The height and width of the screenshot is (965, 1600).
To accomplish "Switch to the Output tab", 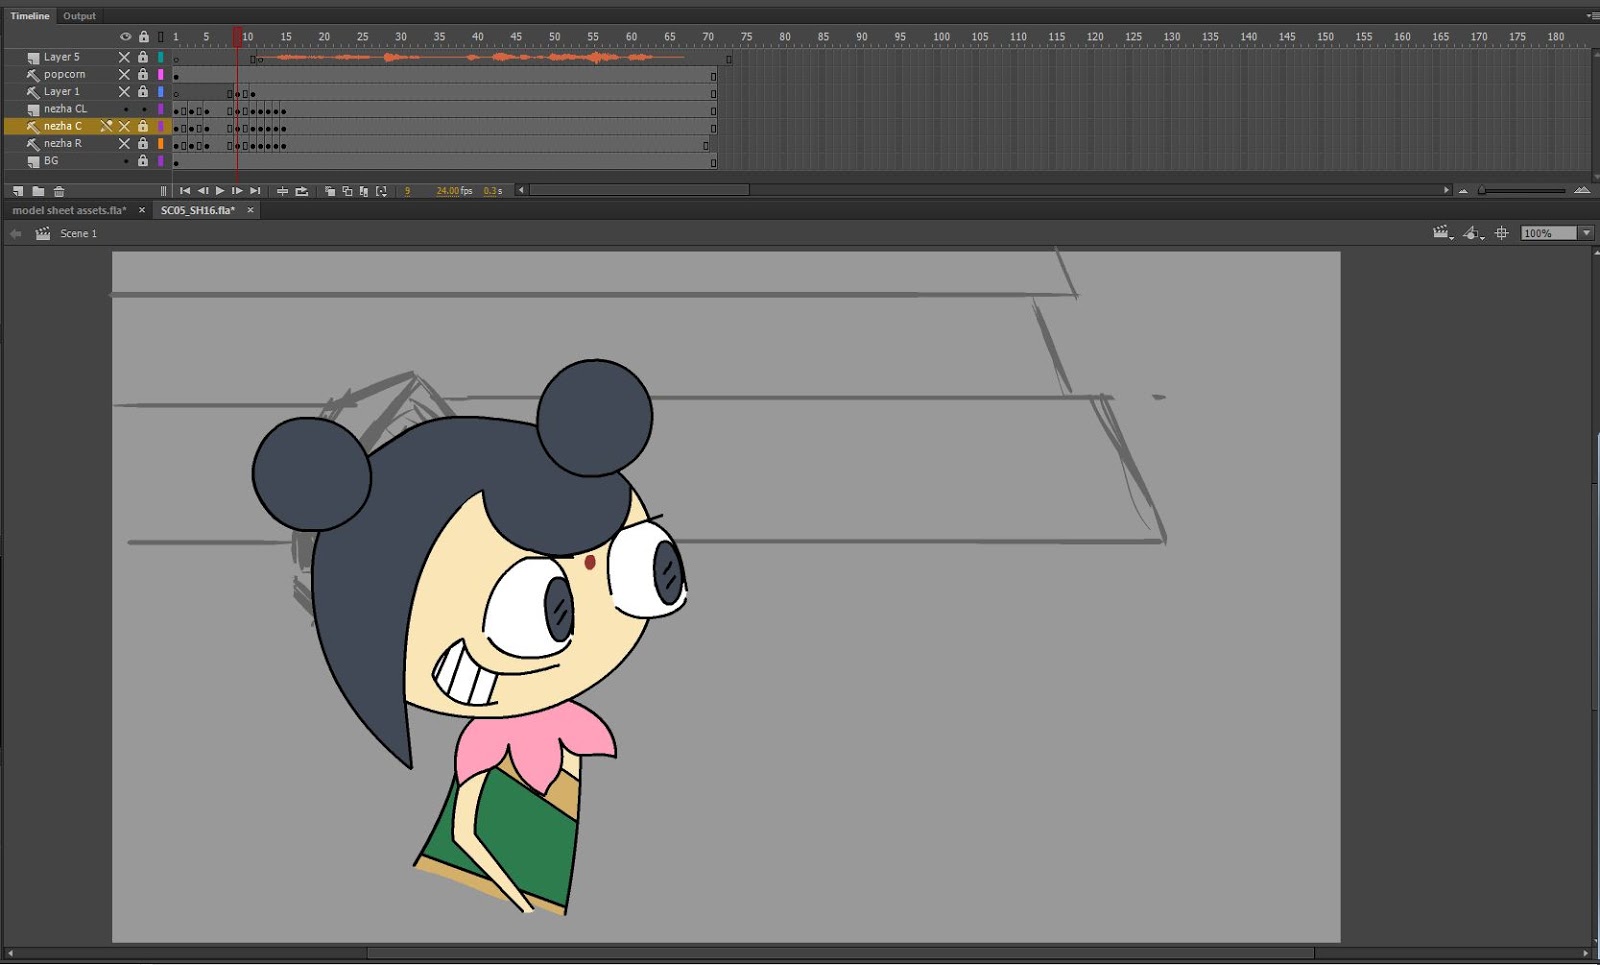I will [80, 16].
